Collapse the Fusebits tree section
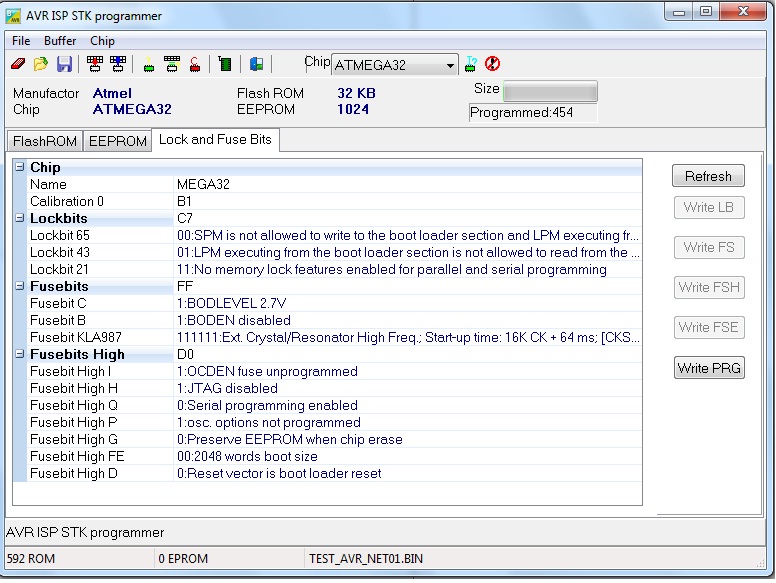 pos(19,286)
